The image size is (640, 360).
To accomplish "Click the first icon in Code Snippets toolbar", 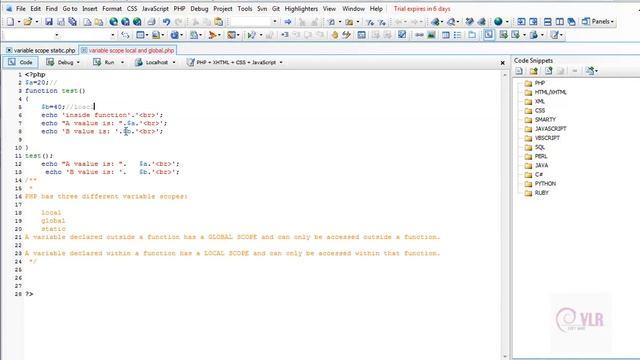I will tap(519, 71).
